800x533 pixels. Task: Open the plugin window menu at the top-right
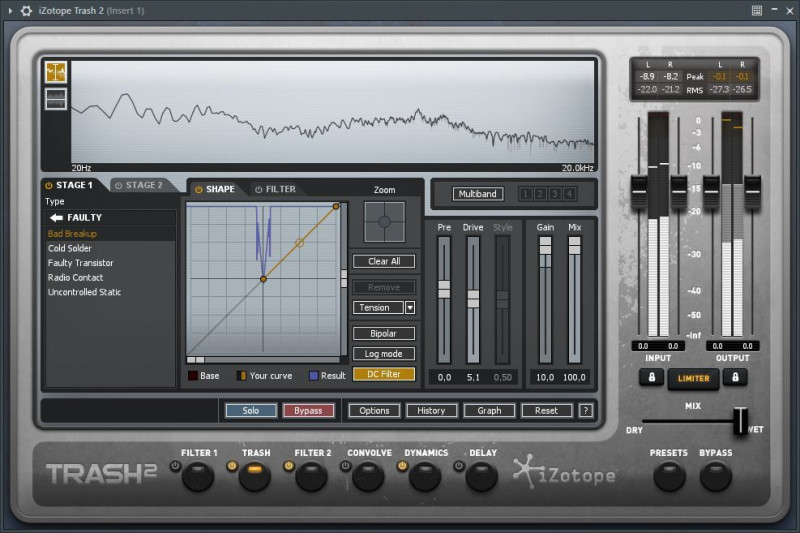pos(757,10)
